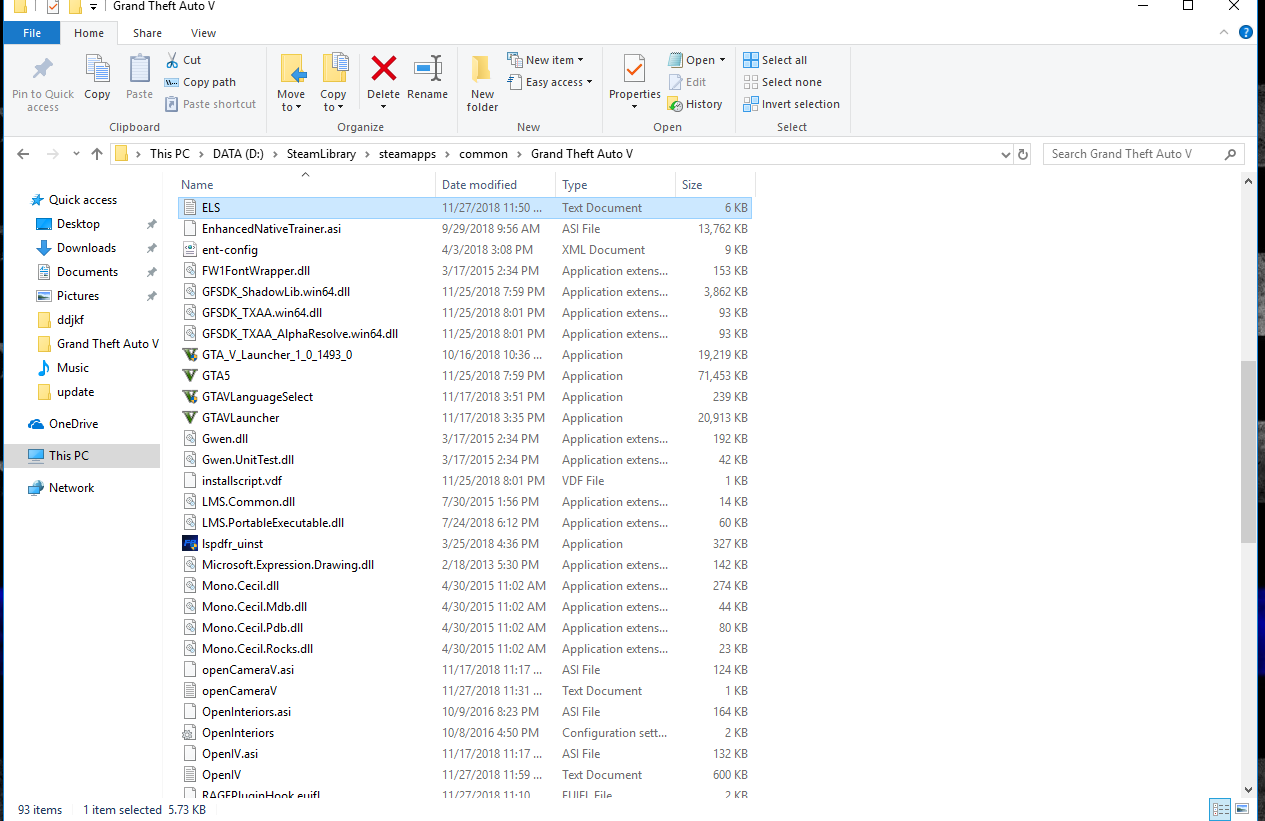Open the File menu tab
This screenshot has height=821, width=1265.
click(x=32, y=33)
